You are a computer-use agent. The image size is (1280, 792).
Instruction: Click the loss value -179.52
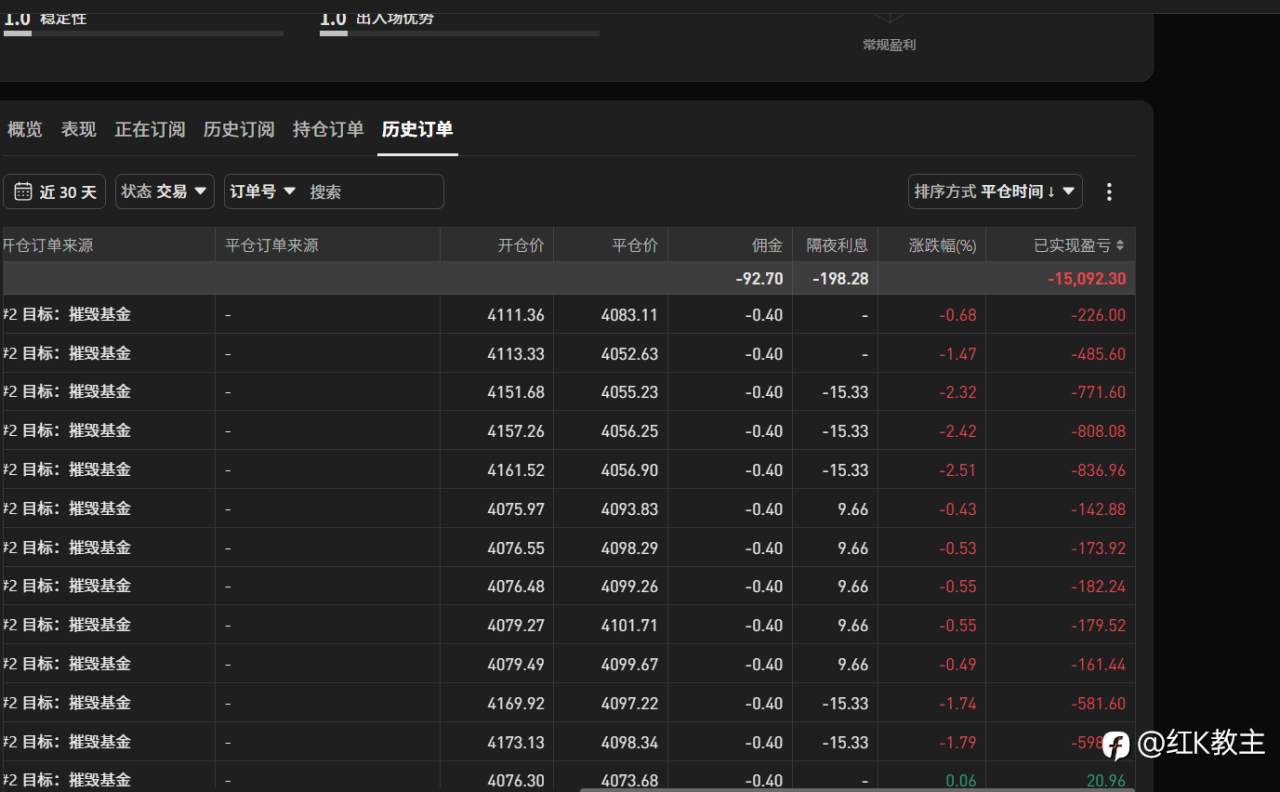click(x=1098, y=625)
